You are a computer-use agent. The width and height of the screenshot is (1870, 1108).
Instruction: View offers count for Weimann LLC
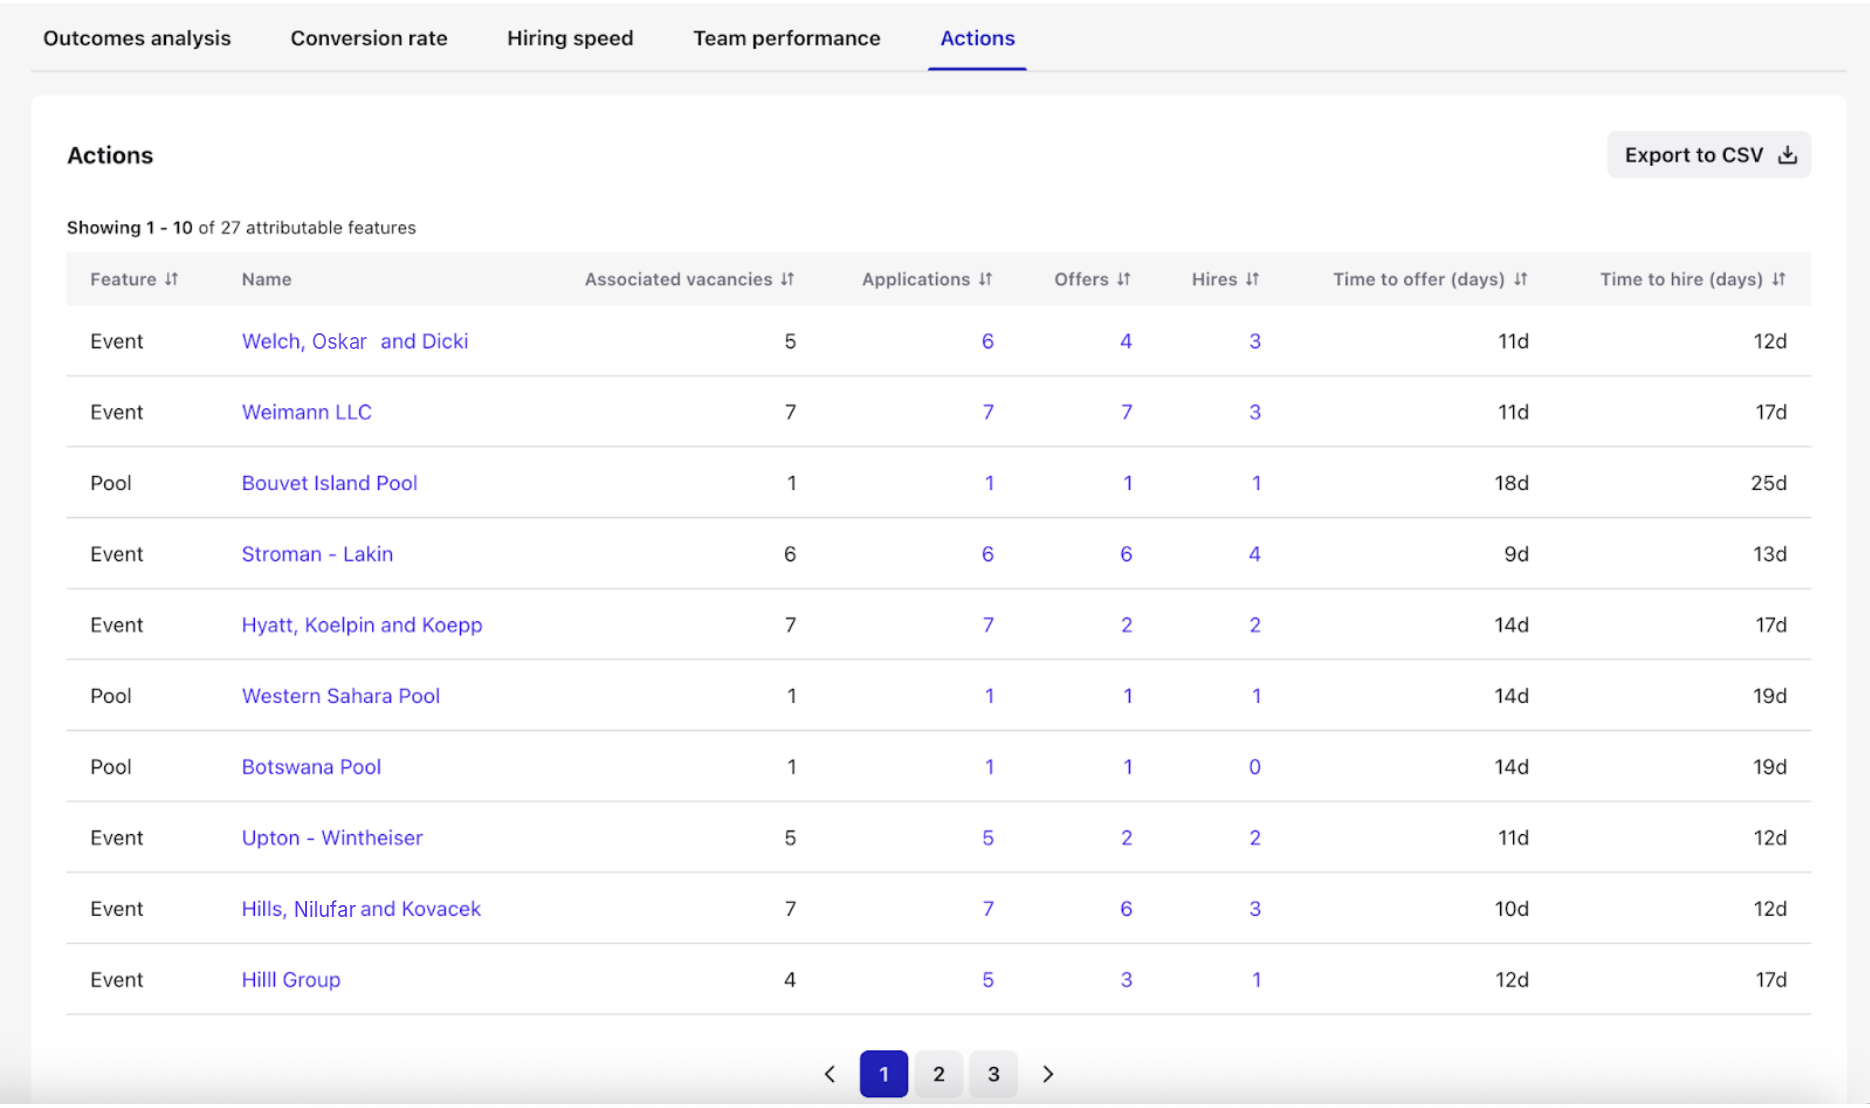(x=1126, y=412)
